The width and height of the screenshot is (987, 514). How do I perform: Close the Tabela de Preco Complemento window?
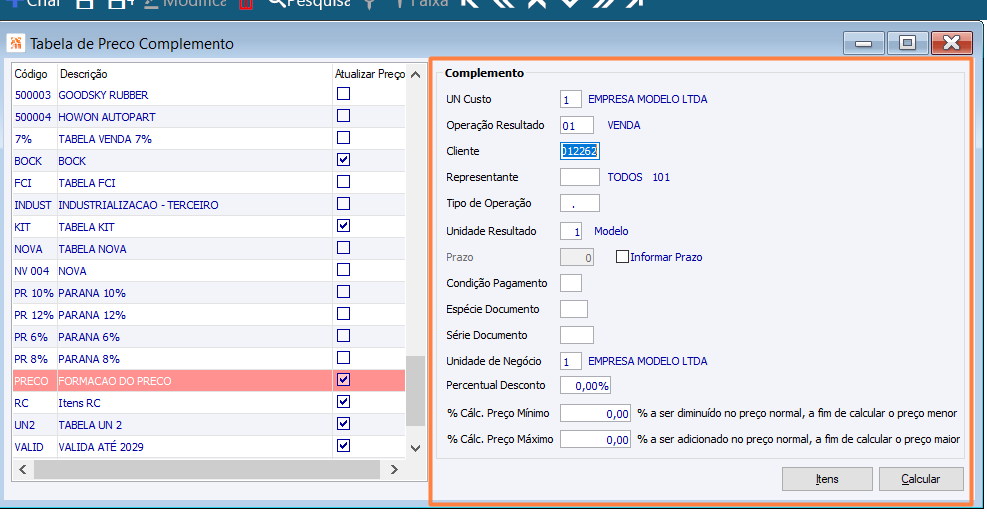point(951,43)
